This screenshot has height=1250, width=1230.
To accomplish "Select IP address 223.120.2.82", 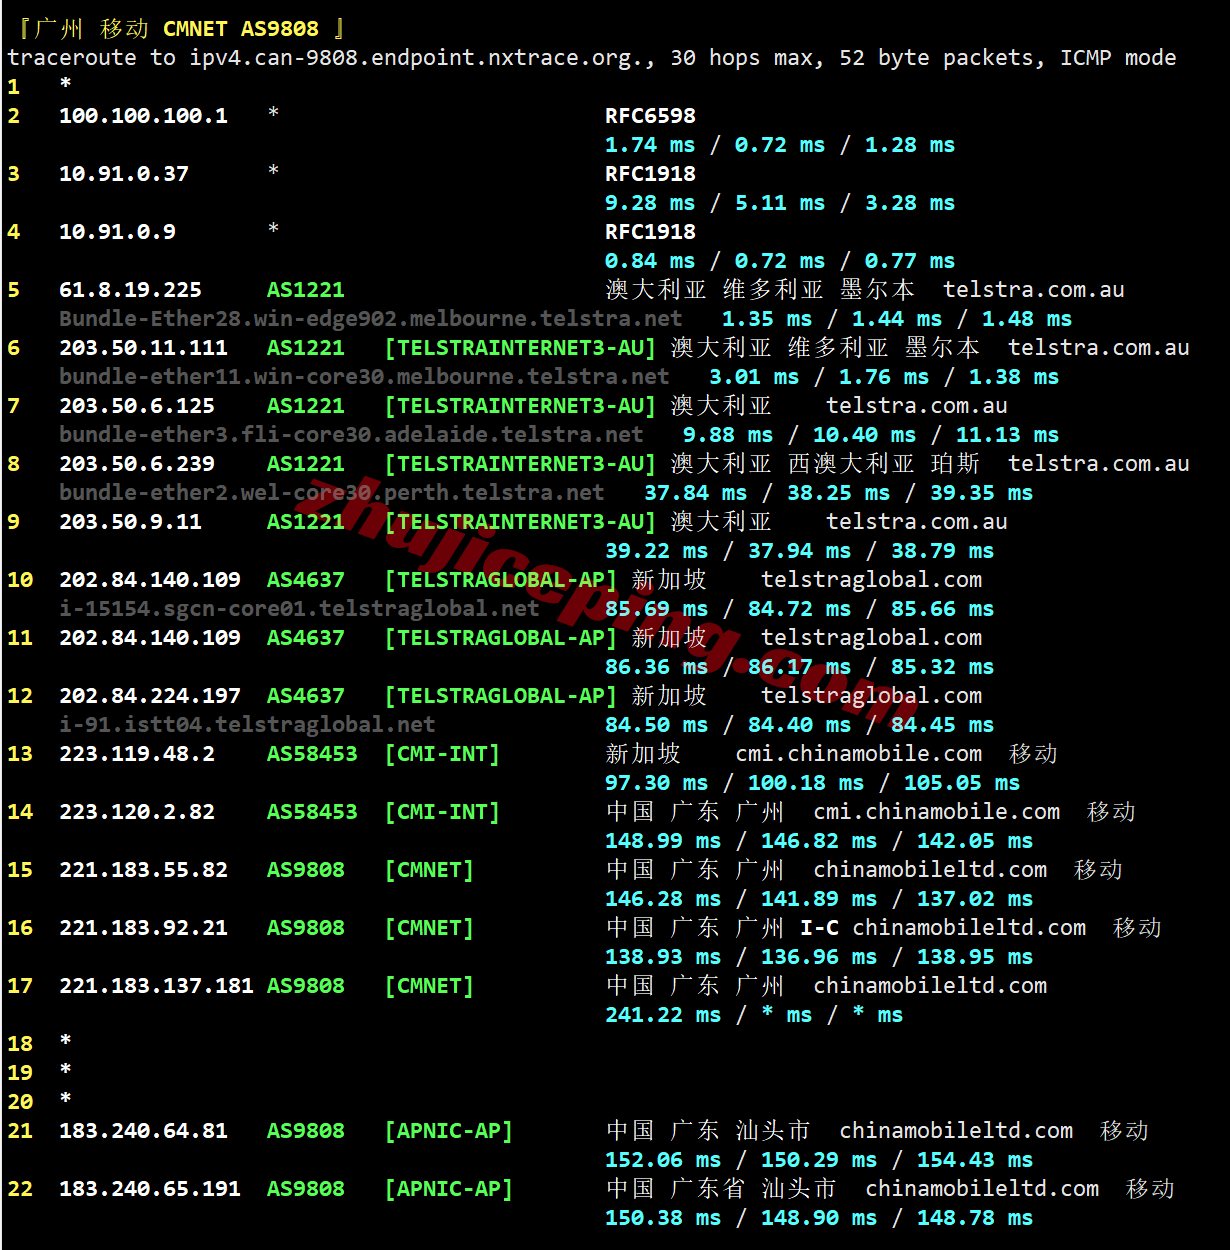I will [x=137, y=812].
